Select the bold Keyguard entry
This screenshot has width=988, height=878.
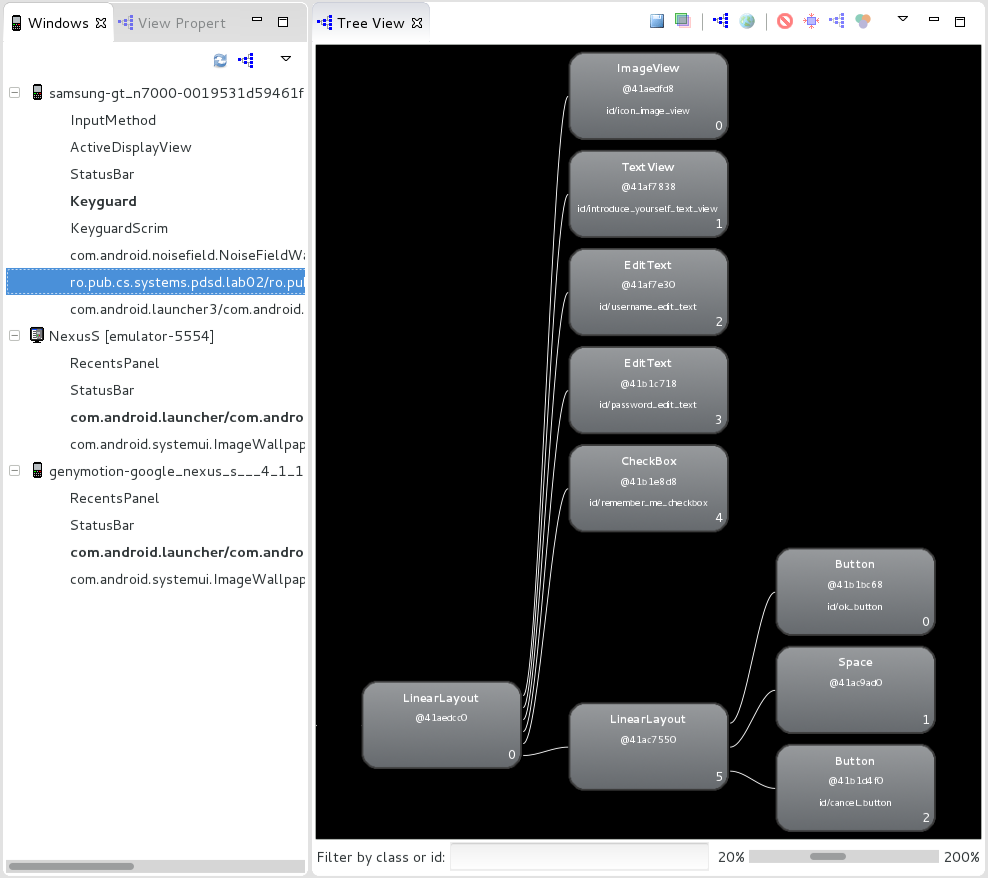click(103, 202)
